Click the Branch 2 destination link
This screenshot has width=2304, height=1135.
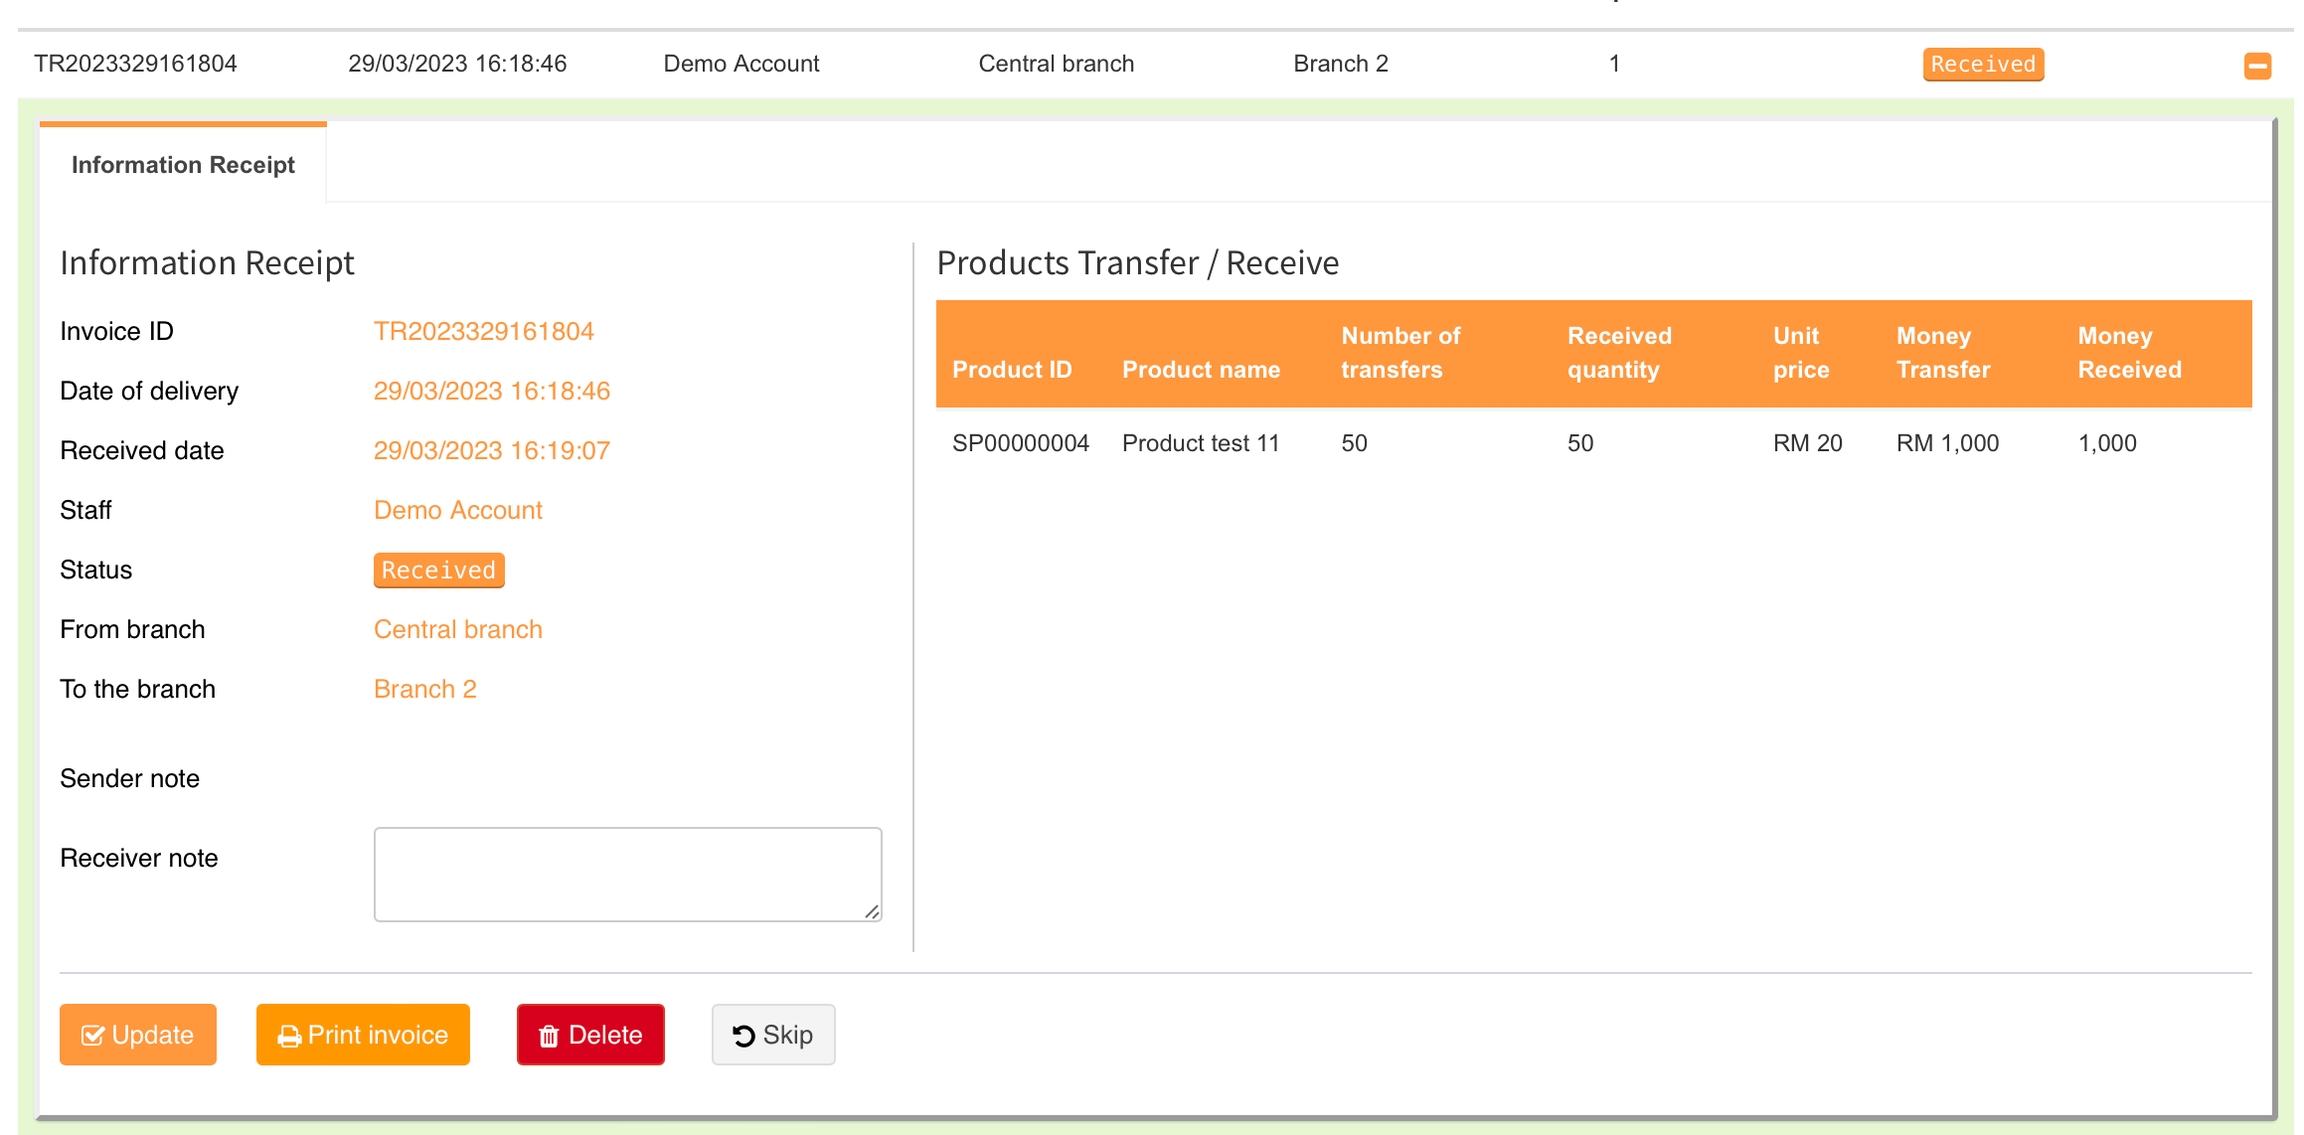[x=424, y=689]
